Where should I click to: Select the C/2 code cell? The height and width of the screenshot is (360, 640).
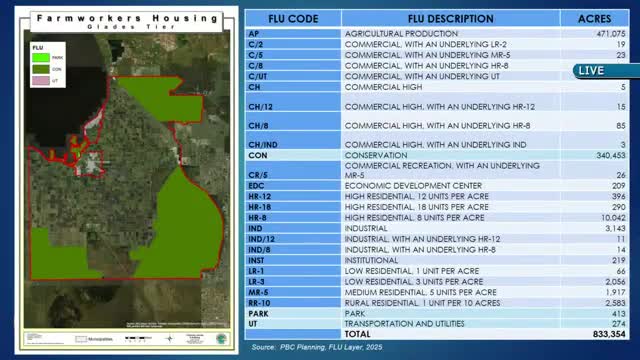point(293,44)
